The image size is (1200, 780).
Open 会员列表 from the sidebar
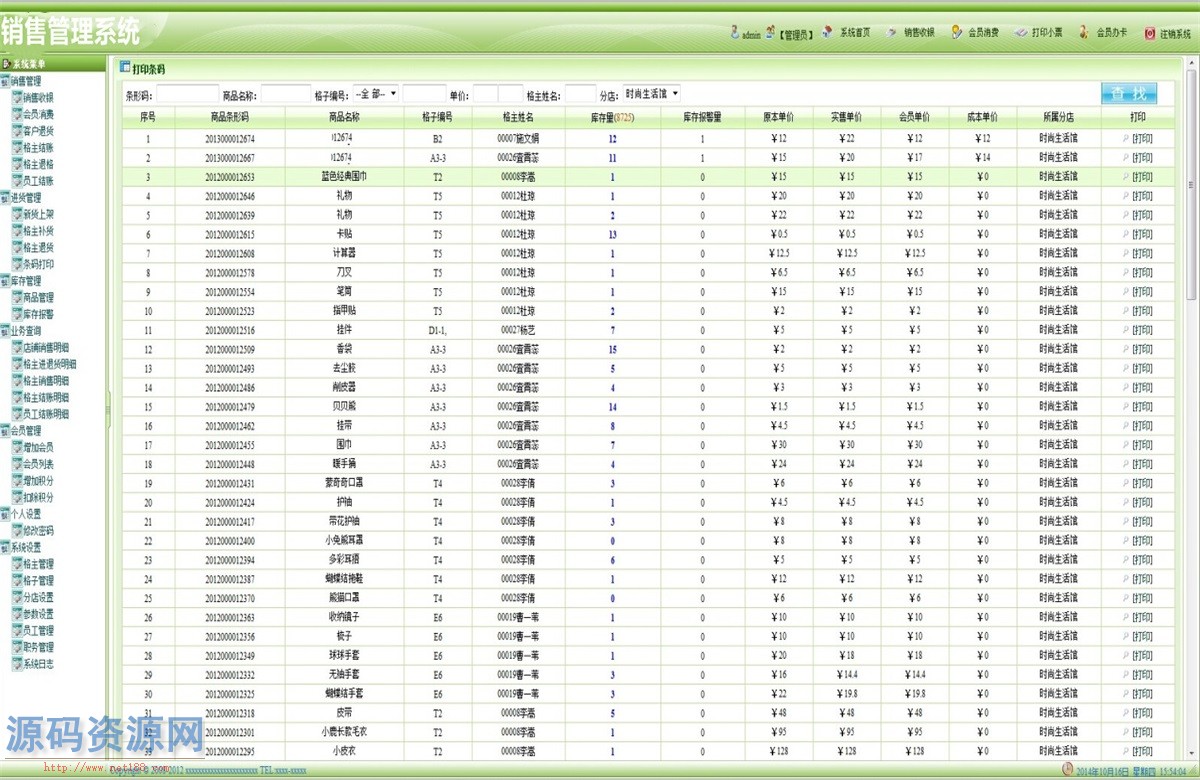click(x=38, y=464)
